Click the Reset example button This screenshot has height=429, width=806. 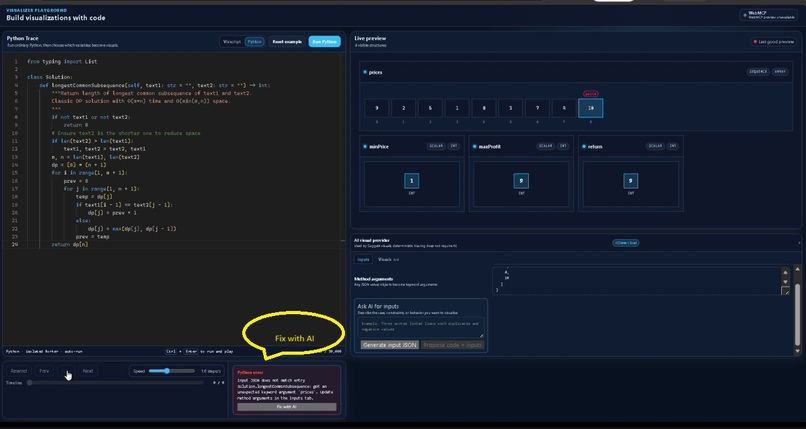point(287,42)
